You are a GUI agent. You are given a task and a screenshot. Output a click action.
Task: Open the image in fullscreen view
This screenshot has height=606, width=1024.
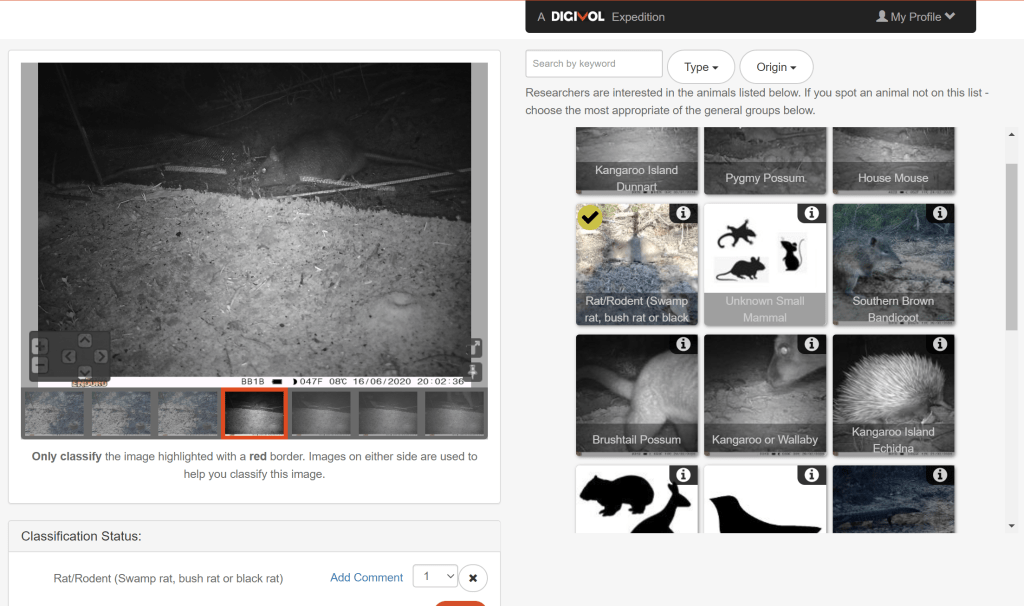pyautogui.click(x=476, y=348)
